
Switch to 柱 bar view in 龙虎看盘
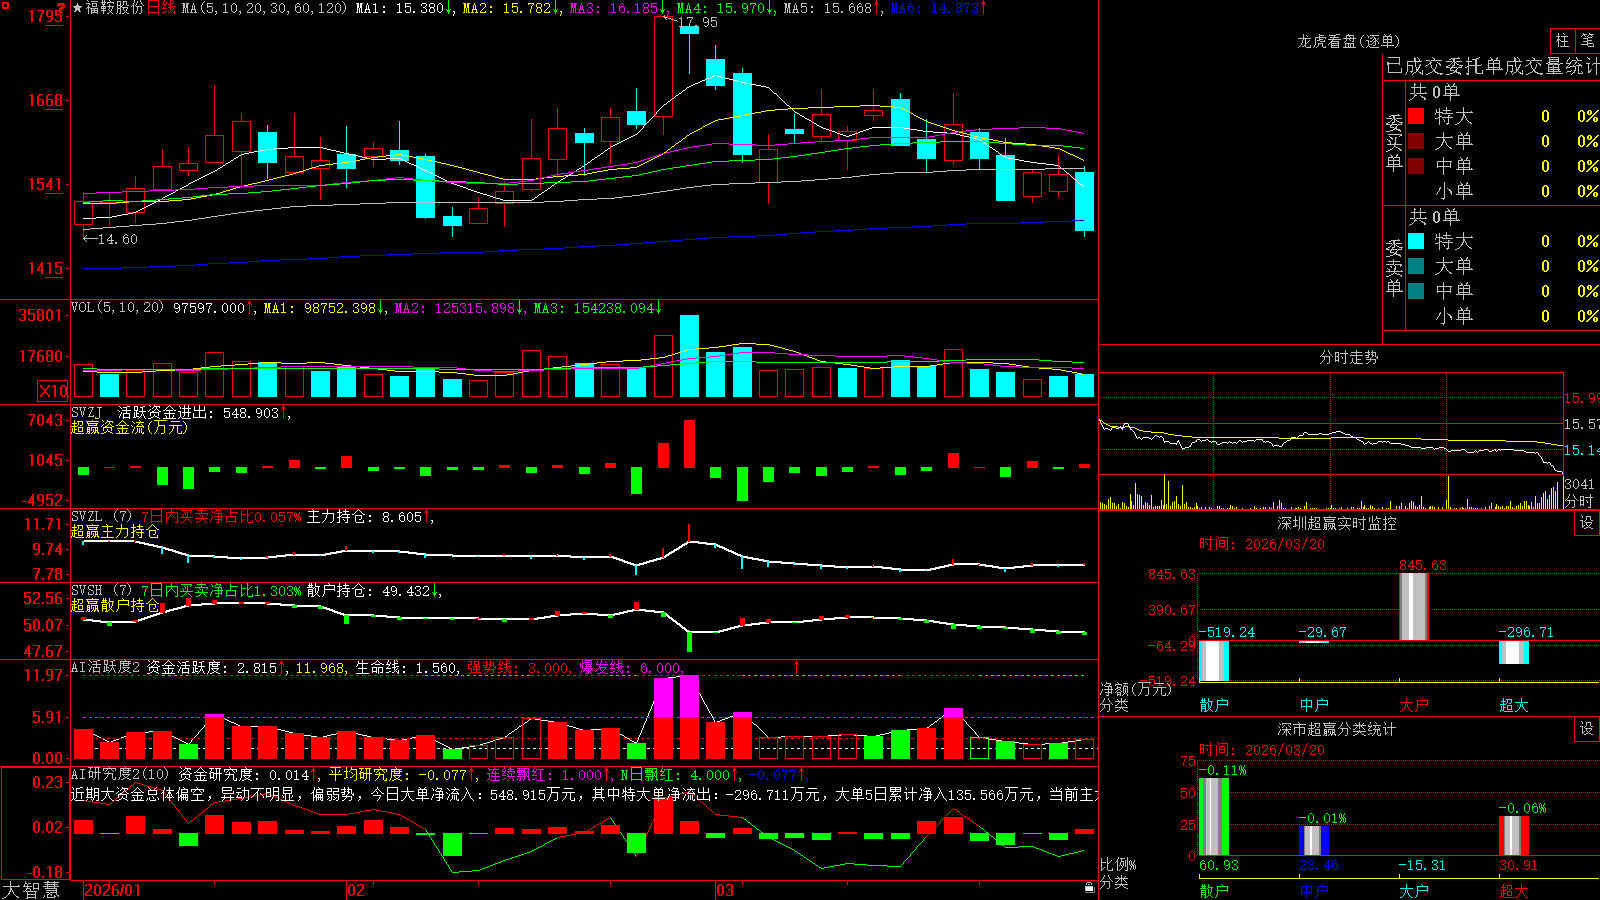click(1562, 40)
